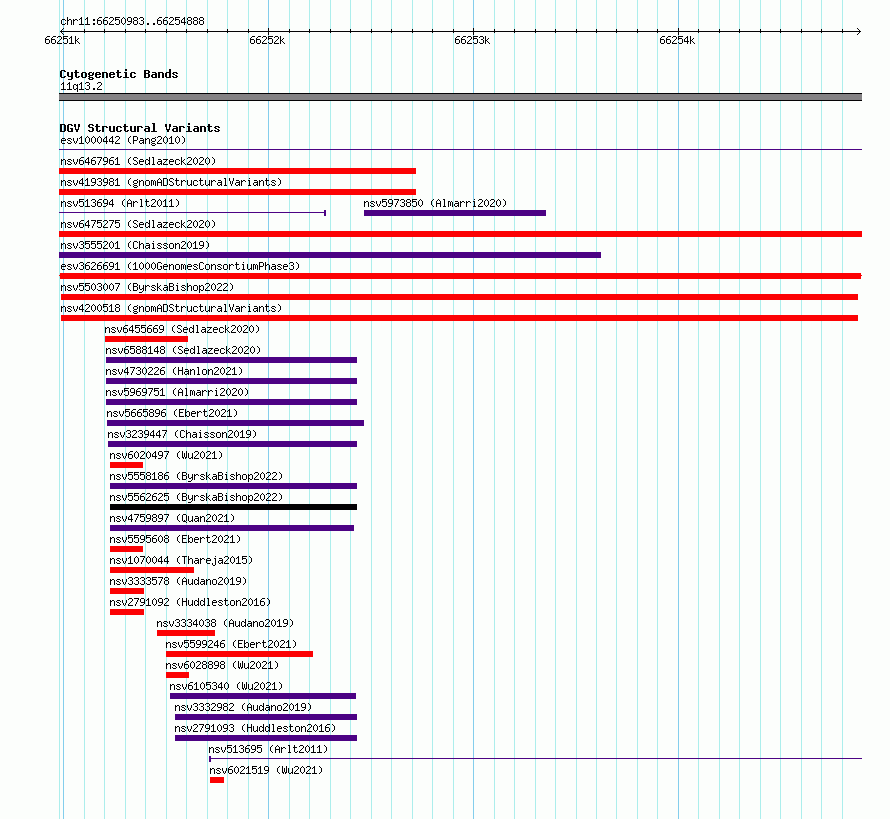Image resolution: width=890 pixels, height=819 pixels.
Task: Click the right arrowhead of the ruler
Action: (x=859, y=31)
